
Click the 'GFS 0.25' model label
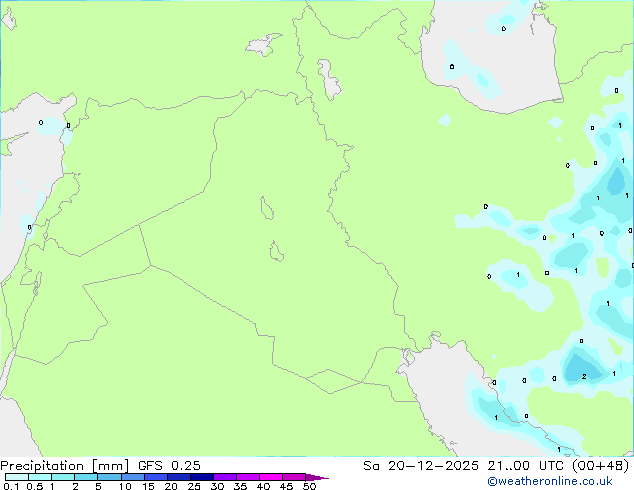169,466
